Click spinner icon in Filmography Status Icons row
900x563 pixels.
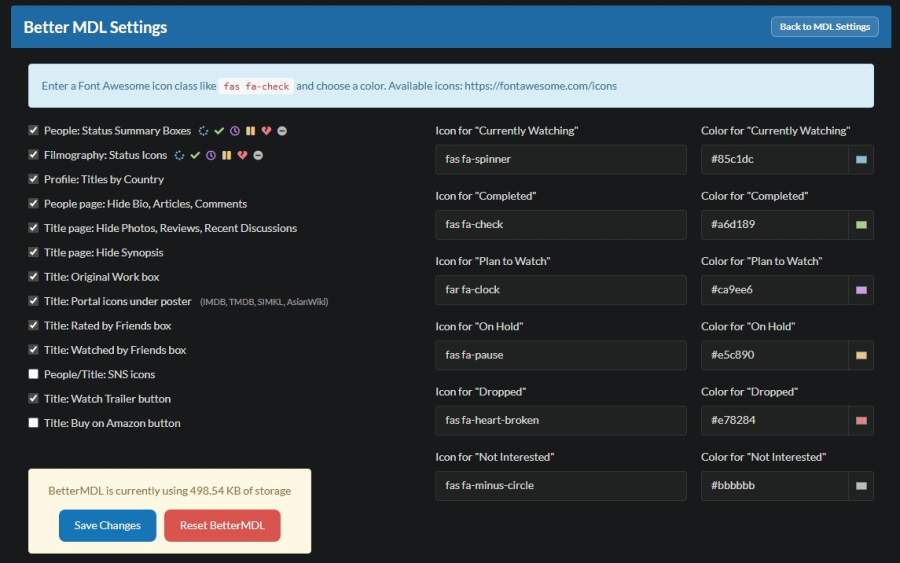tap(179, 156)
